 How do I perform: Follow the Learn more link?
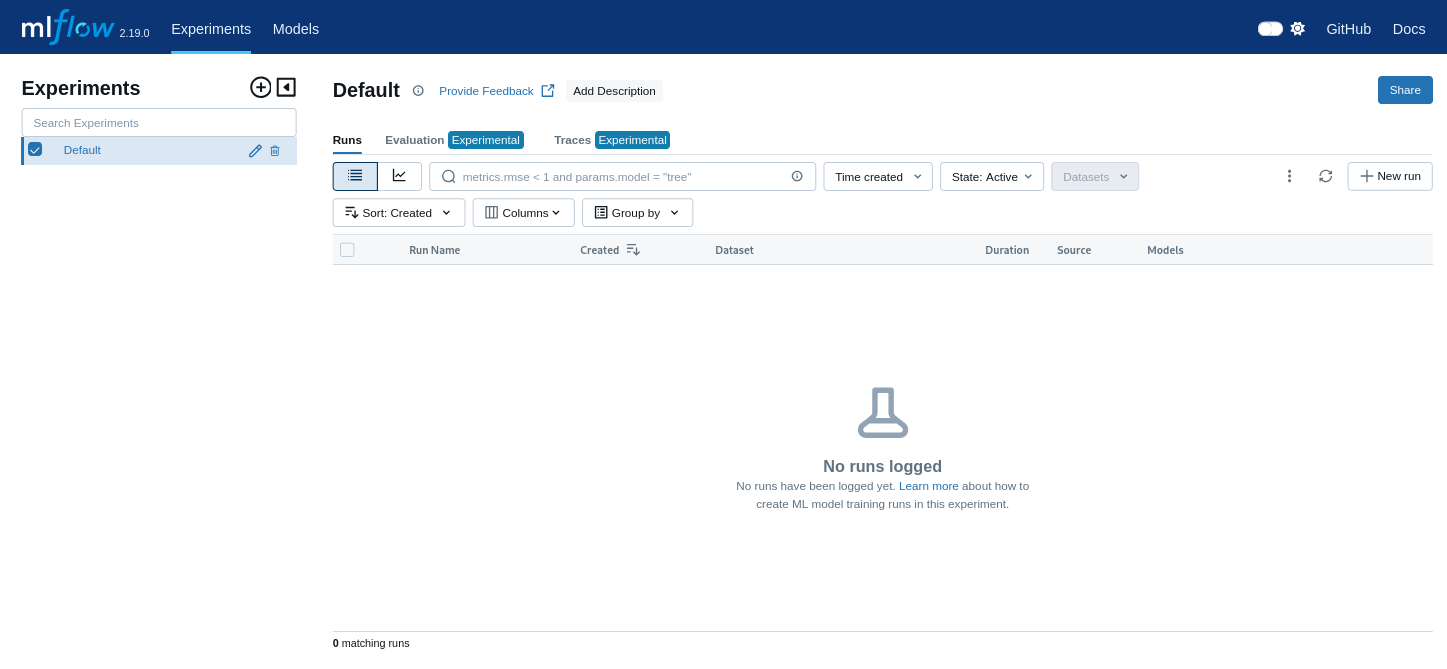[x=928, y=486]
